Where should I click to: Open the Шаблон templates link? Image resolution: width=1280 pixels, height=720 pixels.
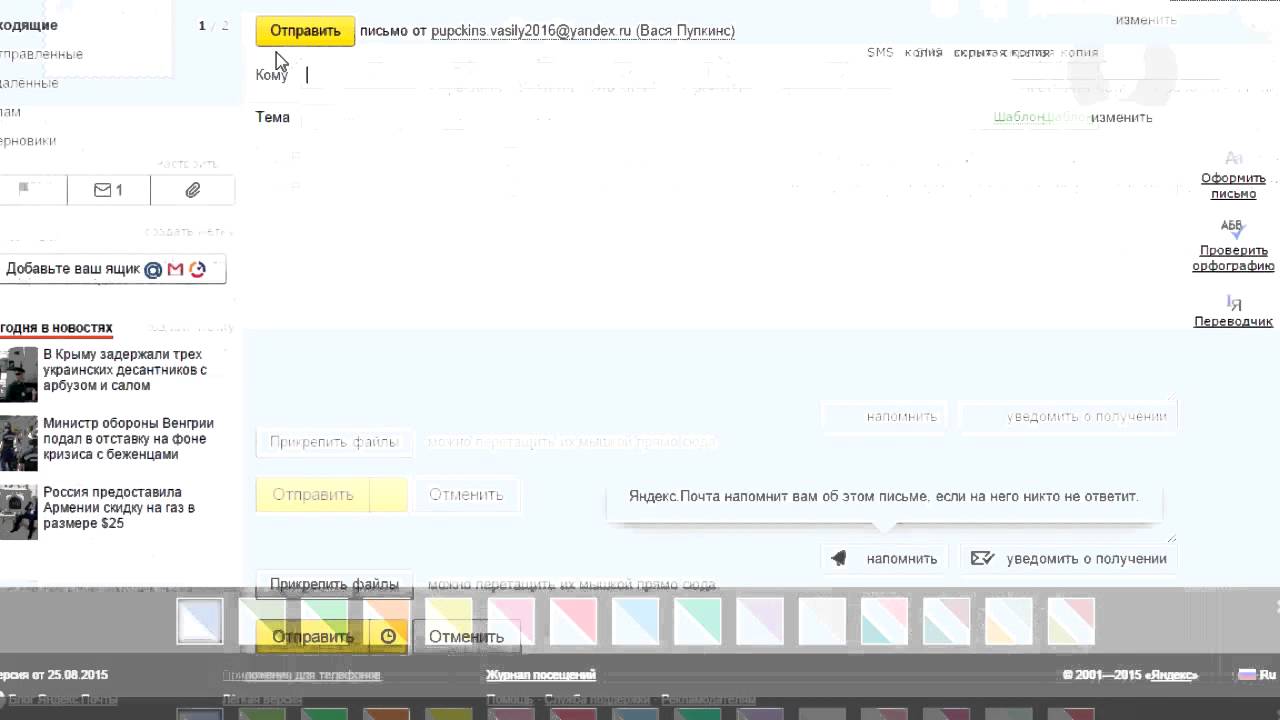click(x=1019, y=118)
